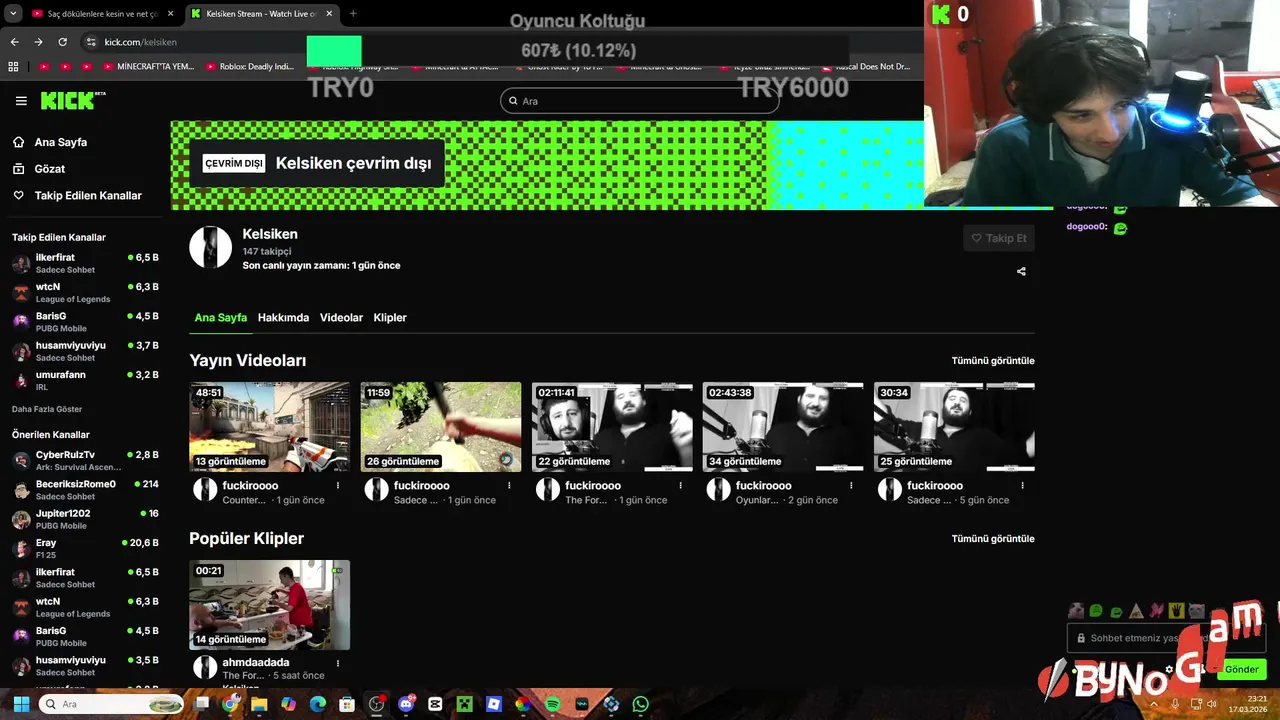Viewport: 1280px width, 720px height.
Task: Open Microsoft Edge from the taskbar
Action: point(318,704)
